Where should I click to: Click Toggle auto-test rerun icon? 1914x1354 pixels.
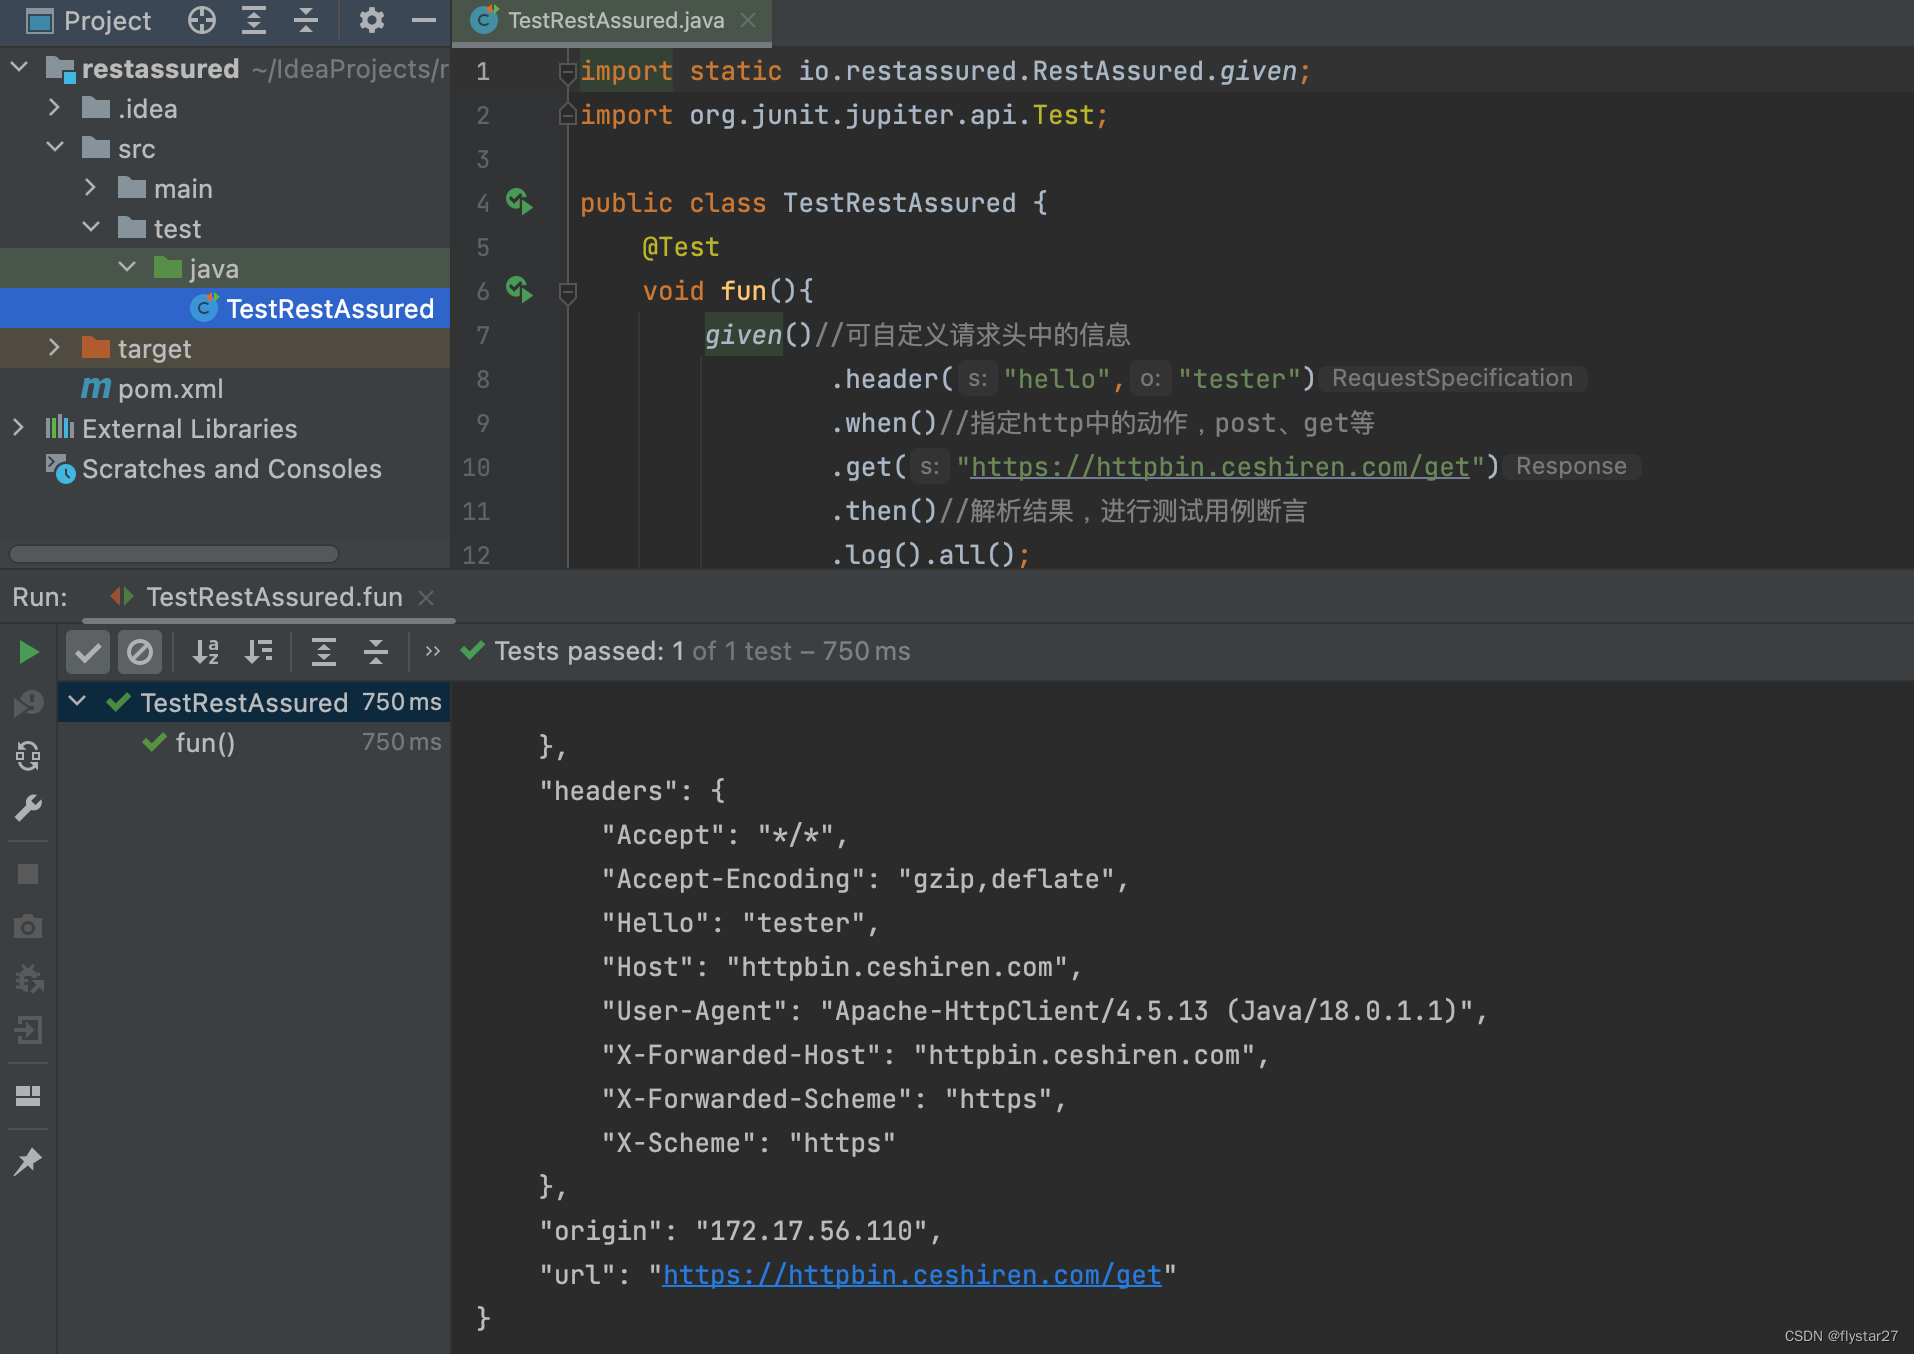[28, 756]
